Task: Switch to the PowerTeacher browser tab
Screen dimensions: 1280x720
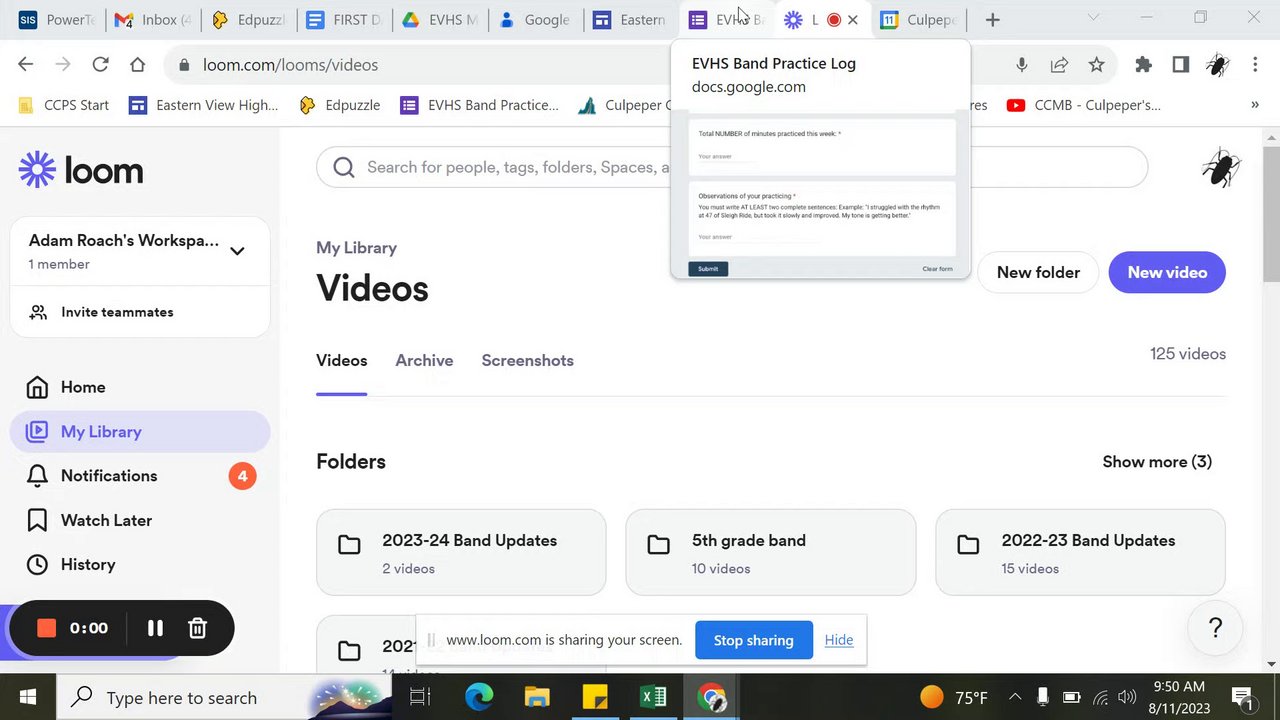Action: pyautogui.click(x=56, y=19)
